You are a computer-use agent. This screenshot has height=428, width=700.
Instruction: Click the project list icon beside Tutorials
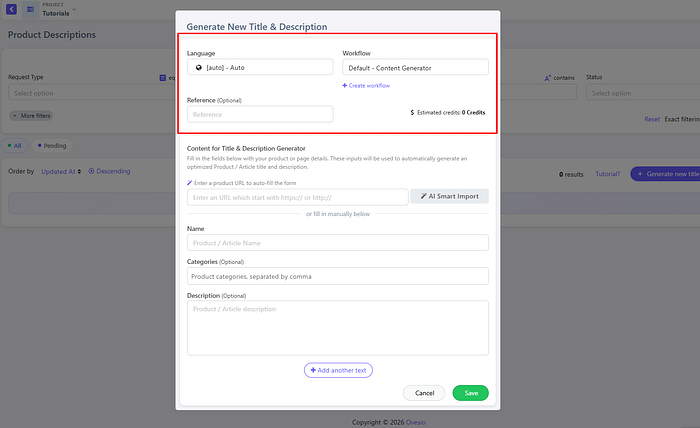pyautogui.click(x=30, y=9)
